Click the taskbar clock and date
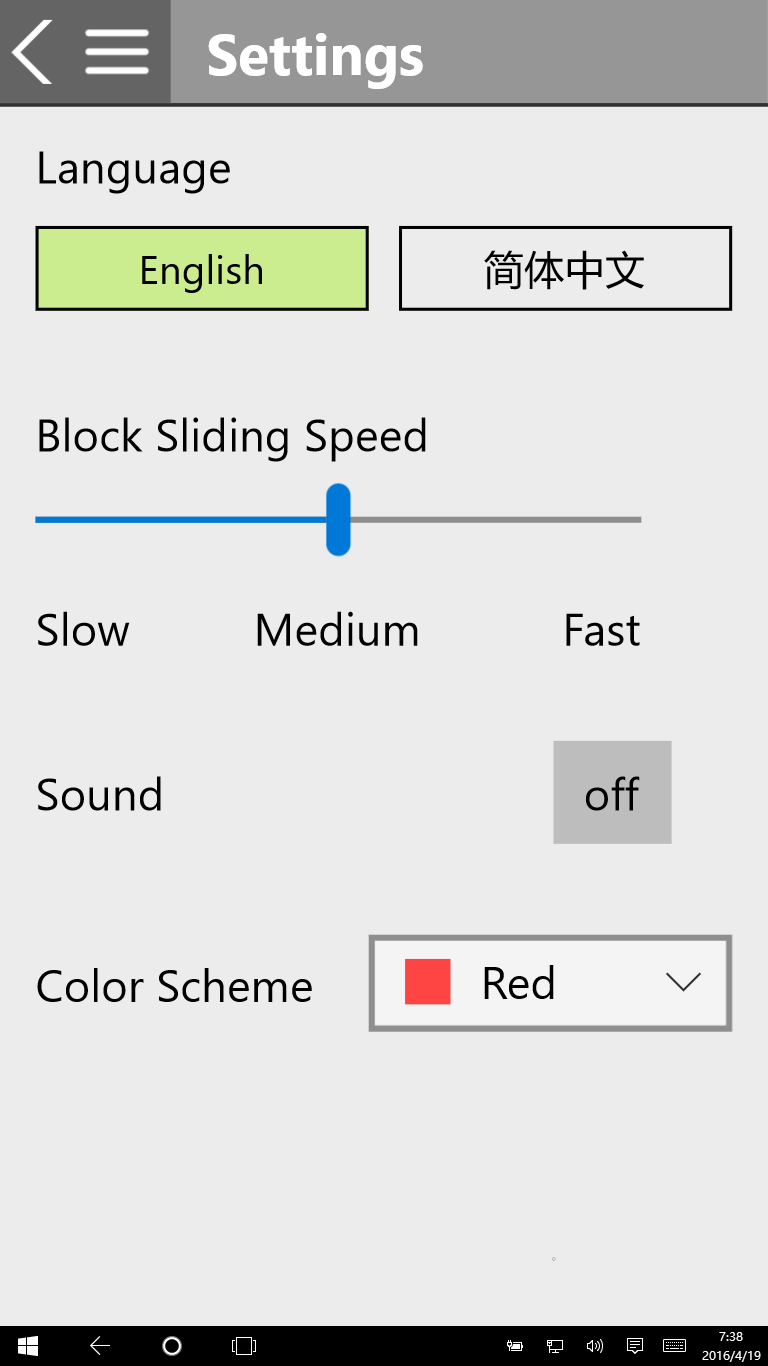The width and height of the screenshot is (768, 1366). pos(731,1346)
